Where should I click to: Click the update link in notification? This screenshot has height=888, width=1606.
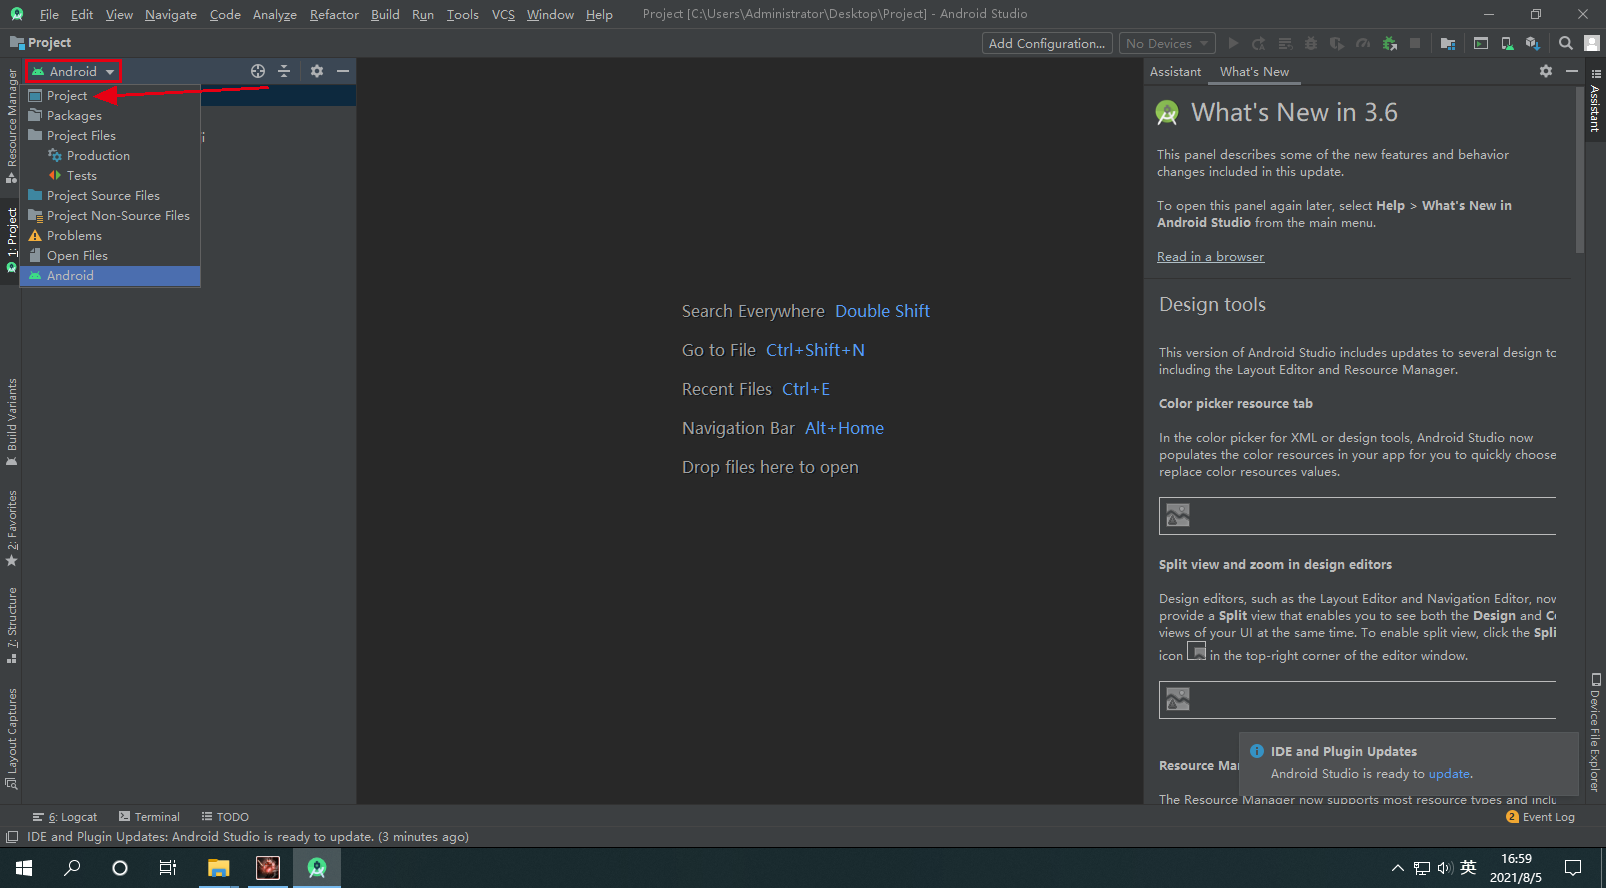[x=1449, y=774]
